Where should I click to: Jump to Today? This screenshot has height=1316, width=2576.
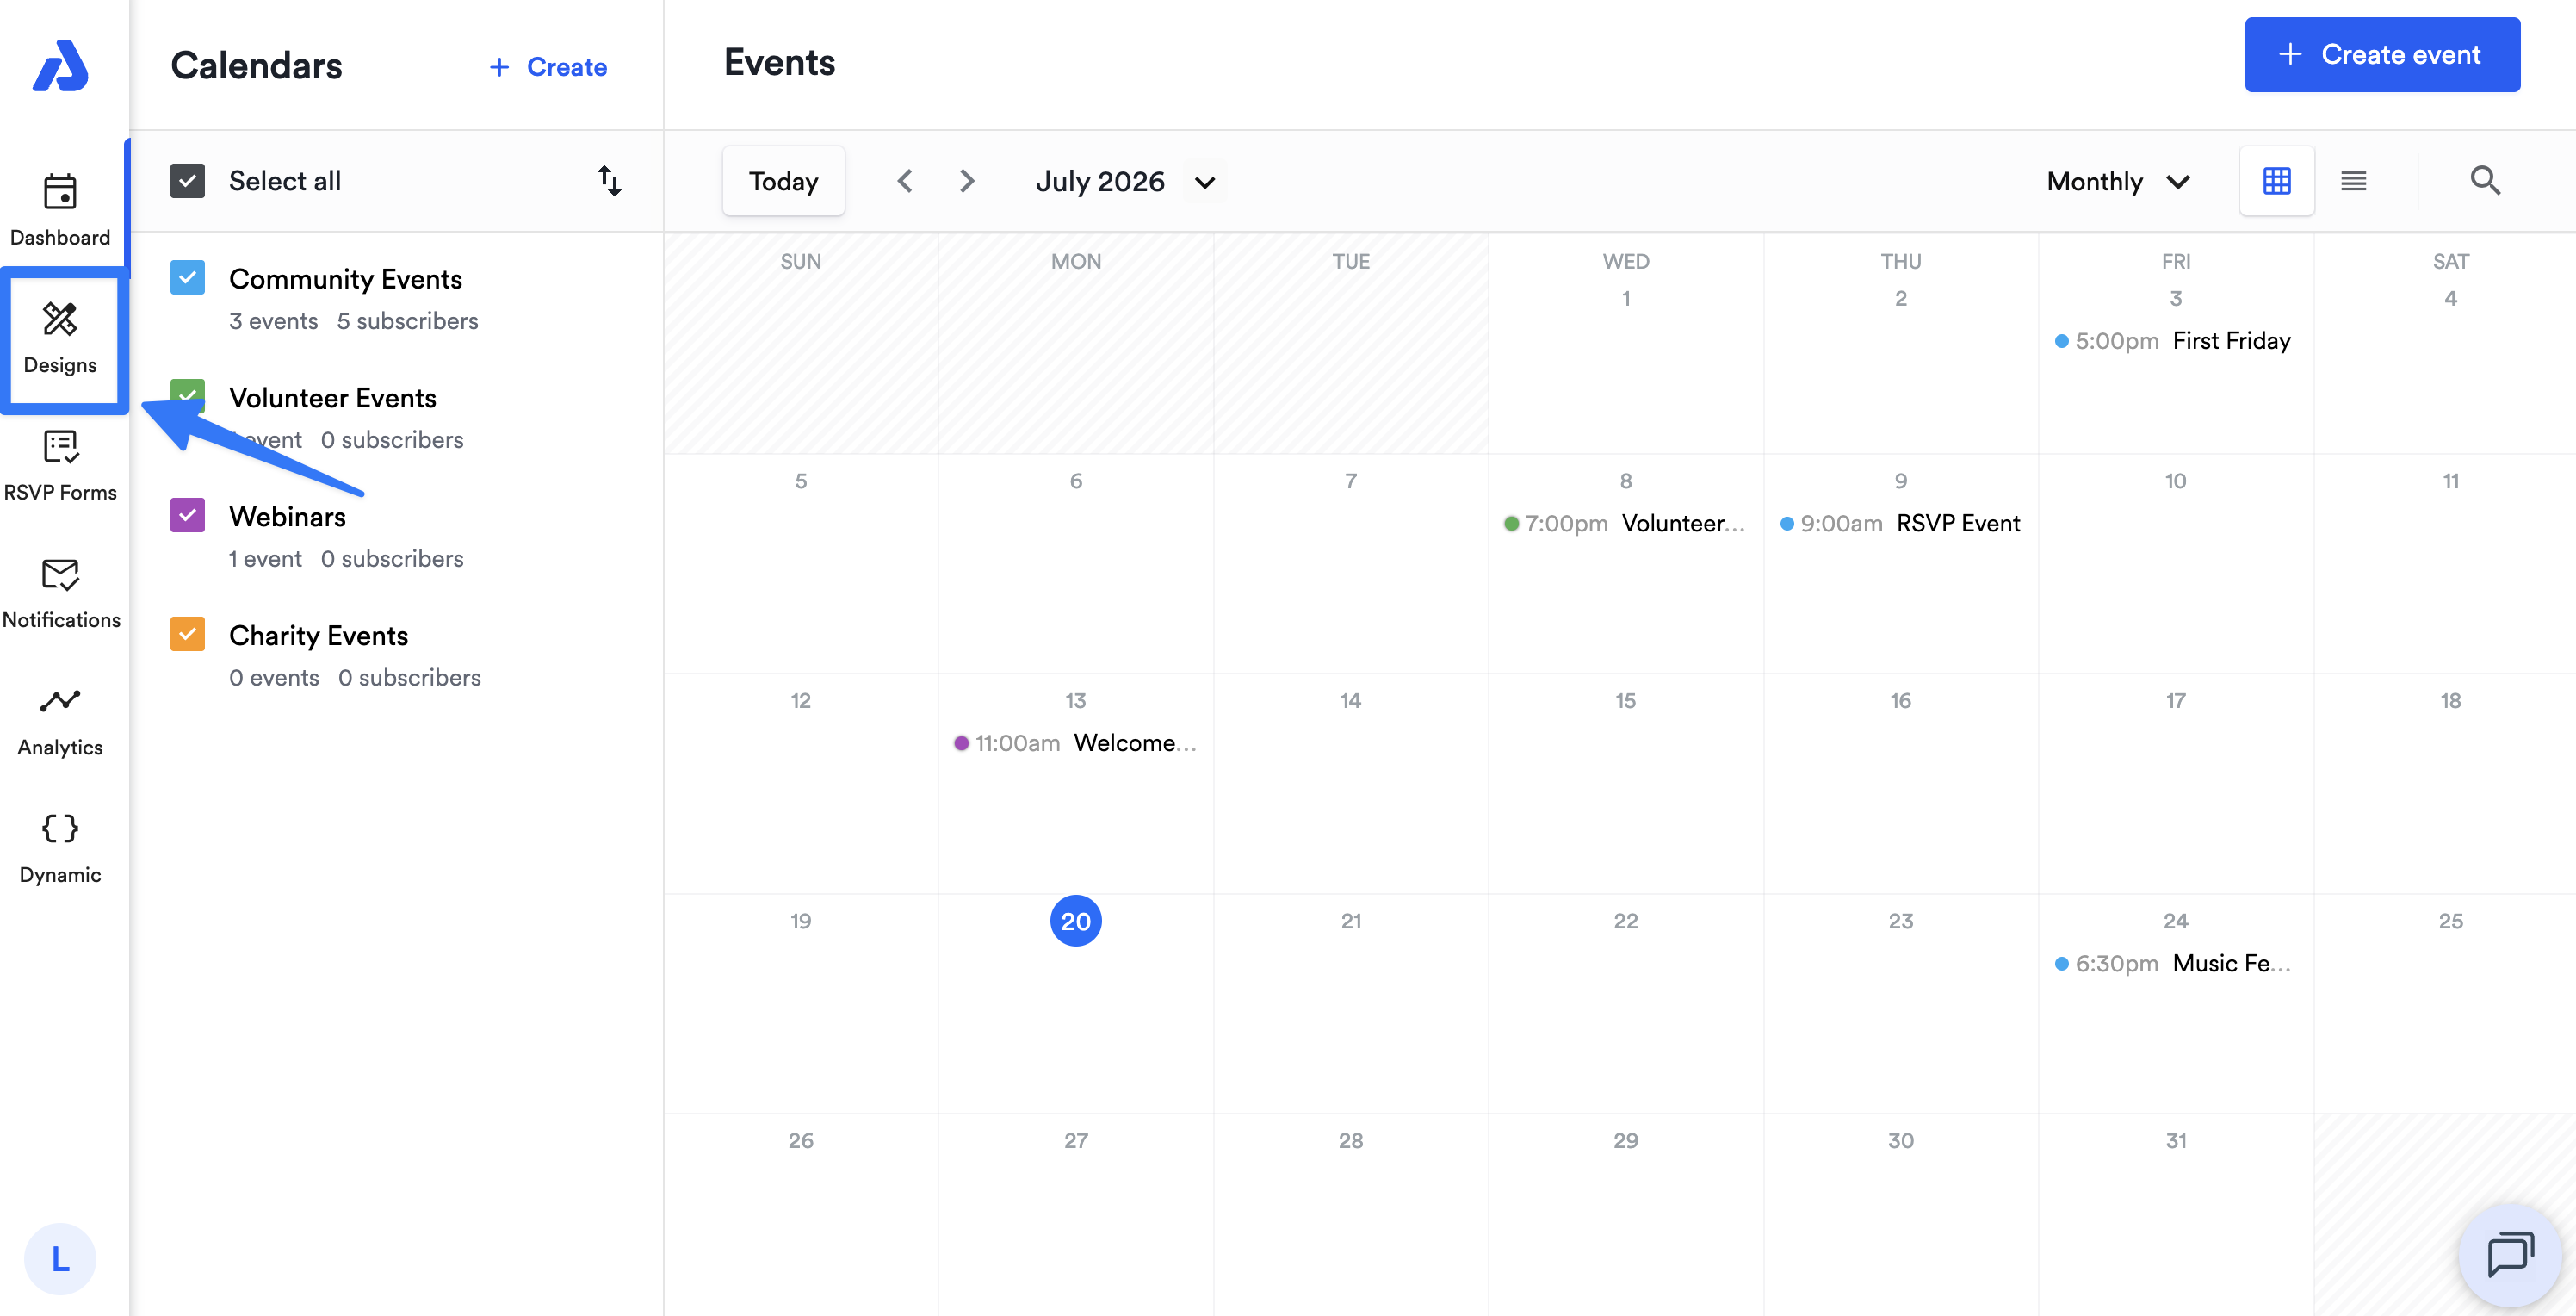[x=784, y=181]
